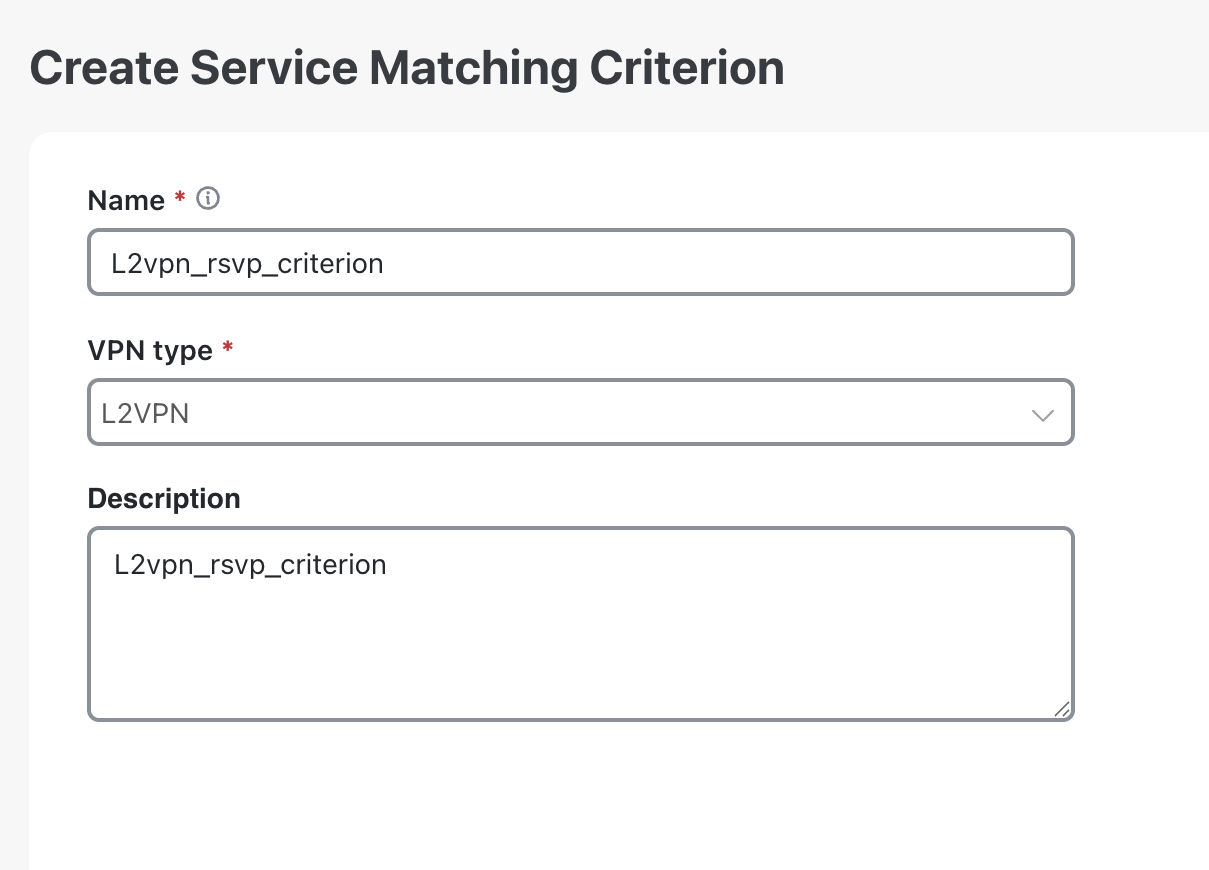Viewport: 1209px width, 870px height.
Task: Click the Name field label
Action: 127,199
